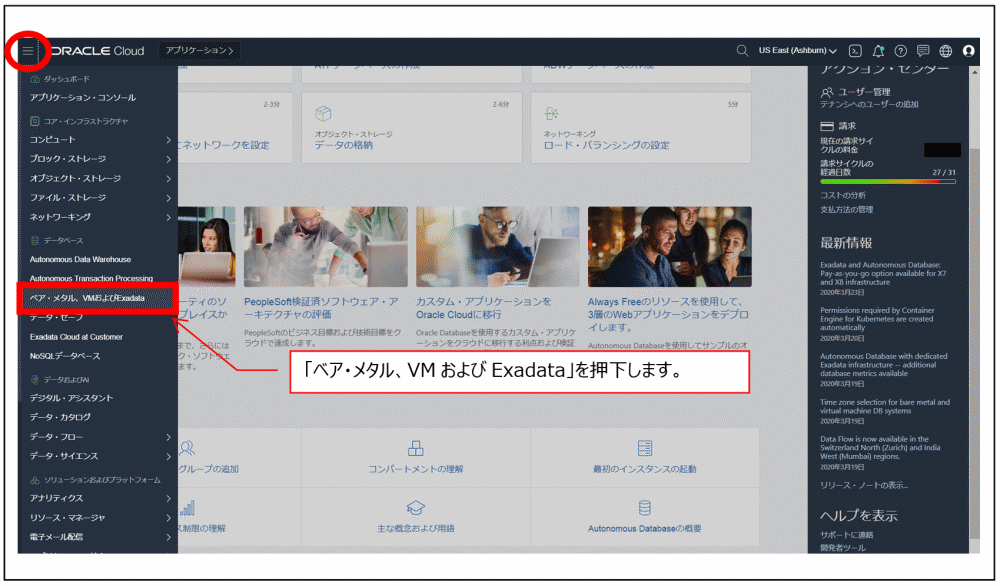Select Autonomous Transaction Processing menu item
The width and height of the screenshot is (1000, 586).
click(x=91, y=279)
